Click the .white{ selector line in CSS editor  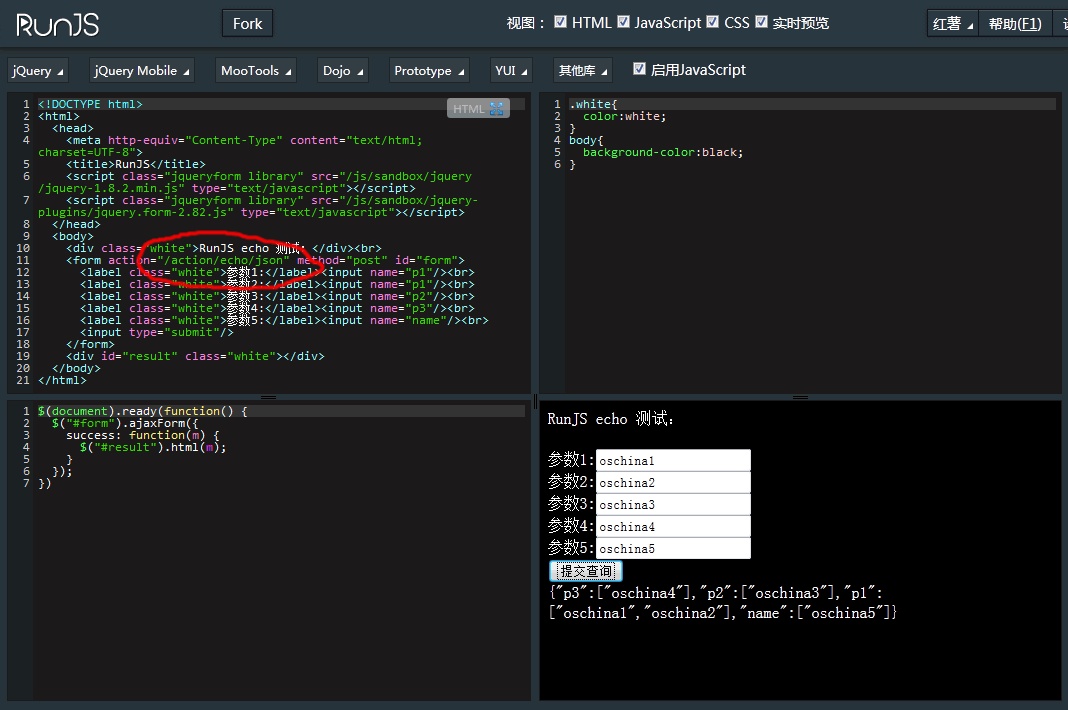[593, 104]
